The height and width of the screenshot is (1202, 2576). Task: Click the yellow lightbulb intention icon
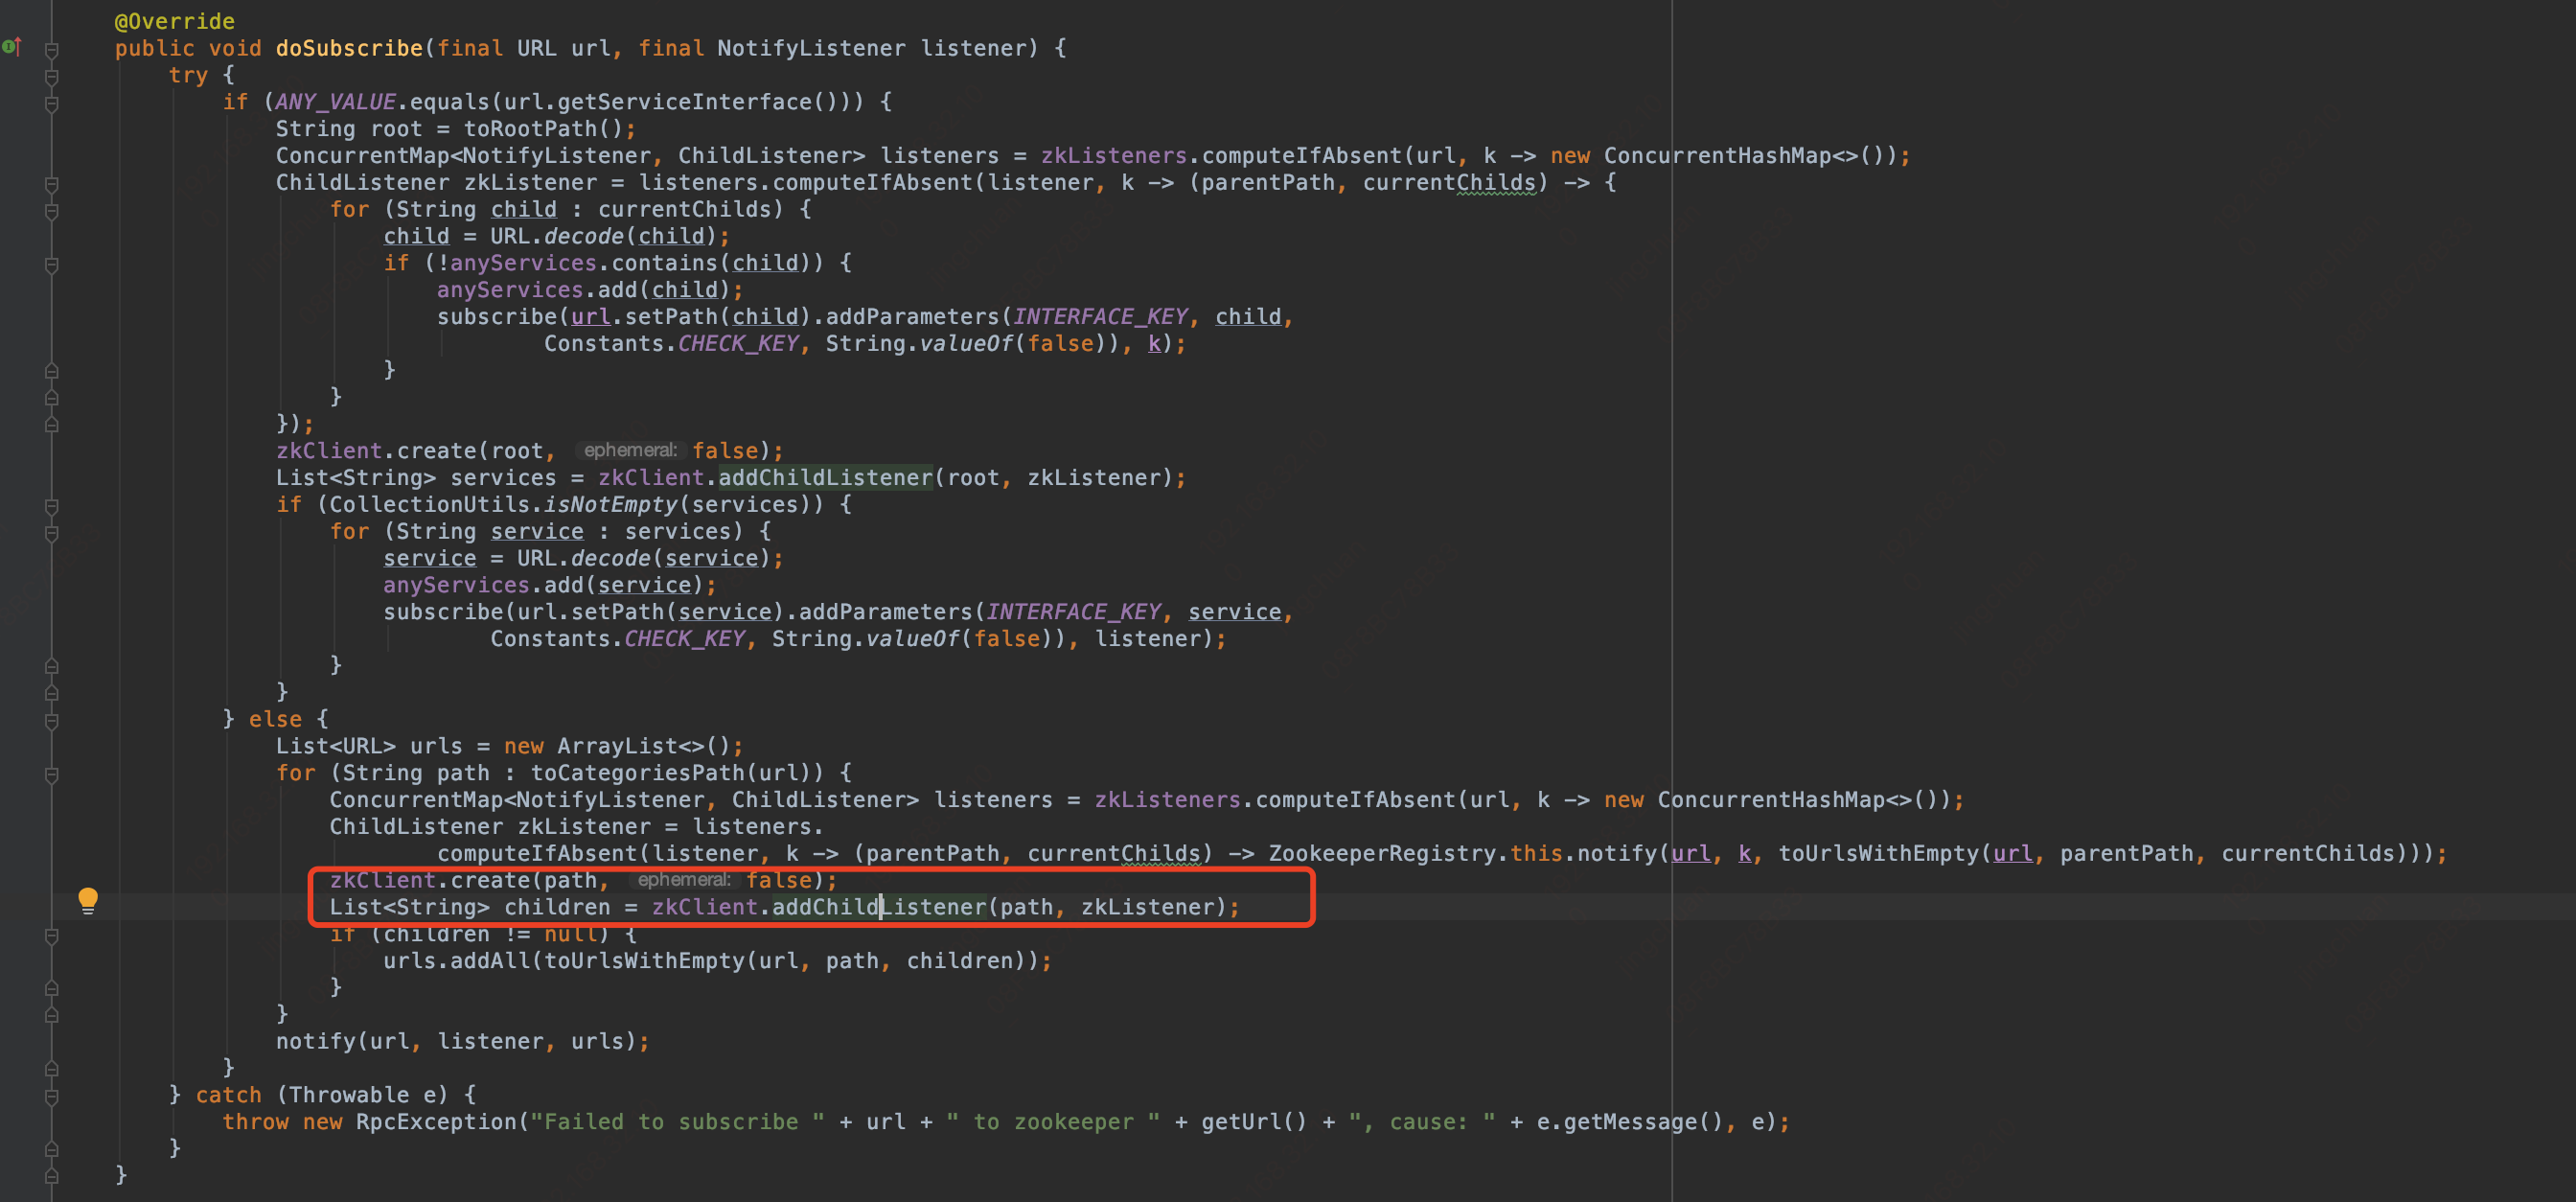point(88,899)
